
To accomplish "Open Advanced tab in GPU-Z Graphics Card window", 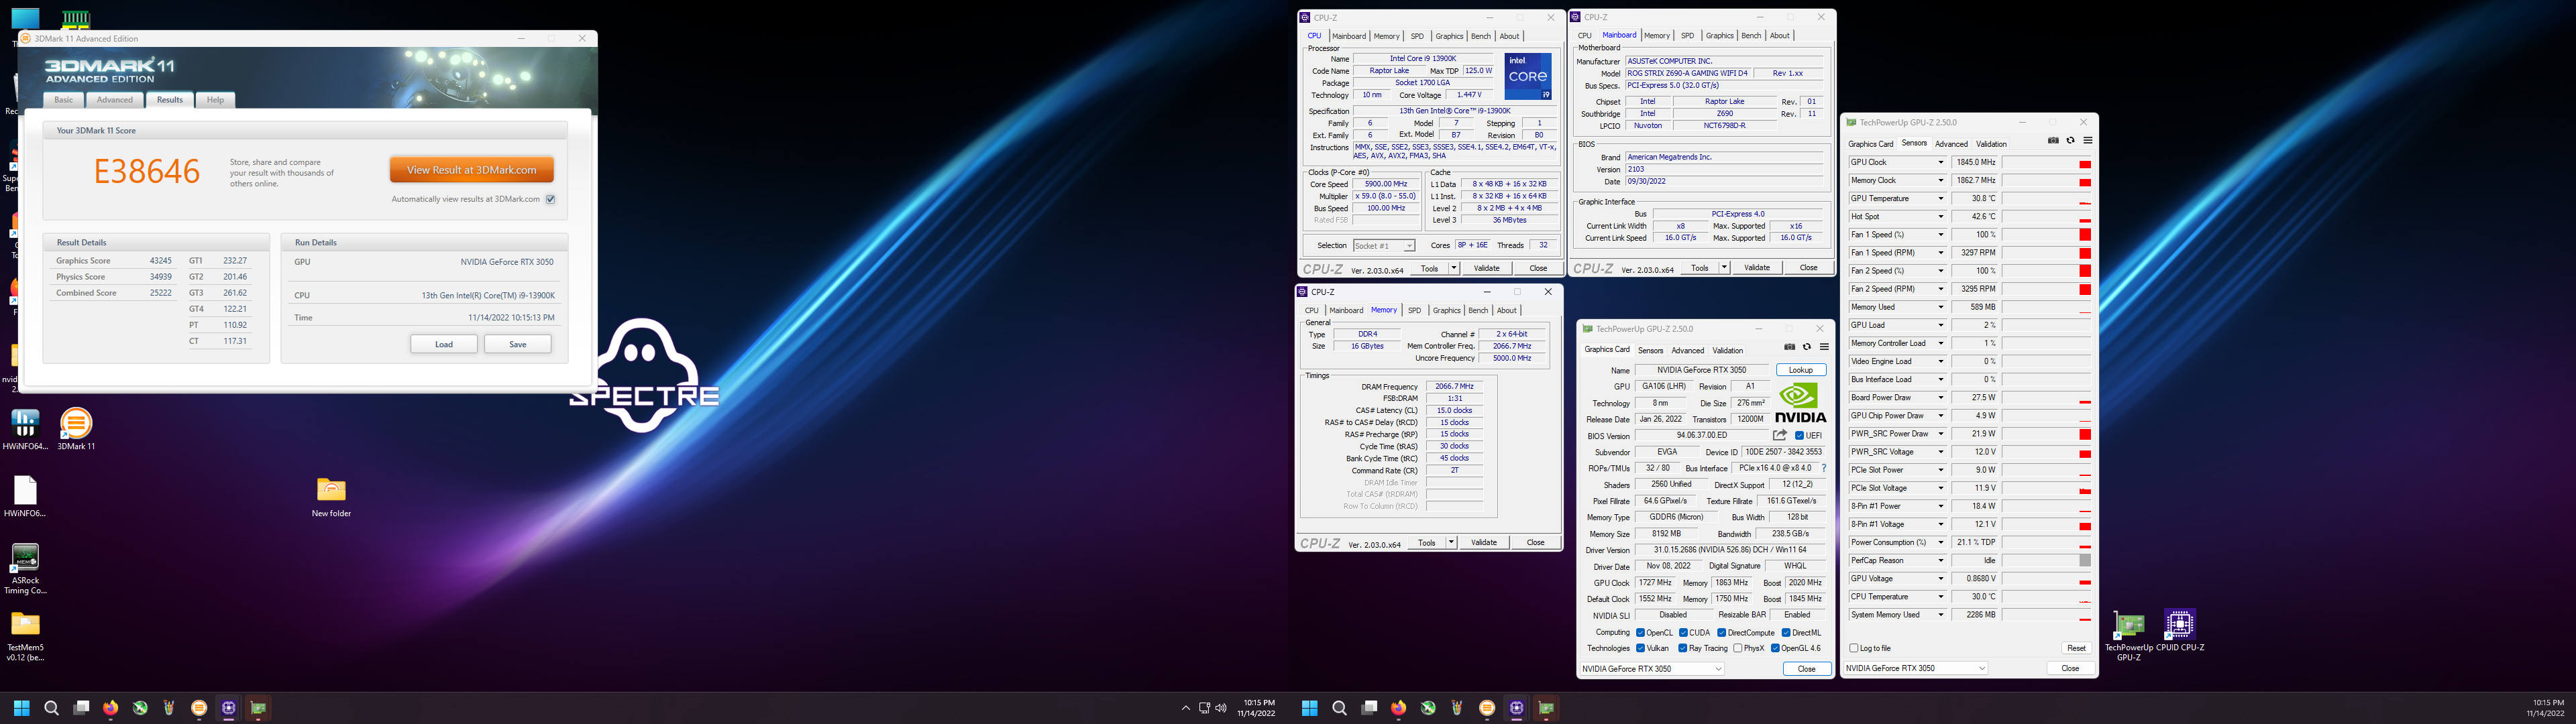I will click(1688, 350).
